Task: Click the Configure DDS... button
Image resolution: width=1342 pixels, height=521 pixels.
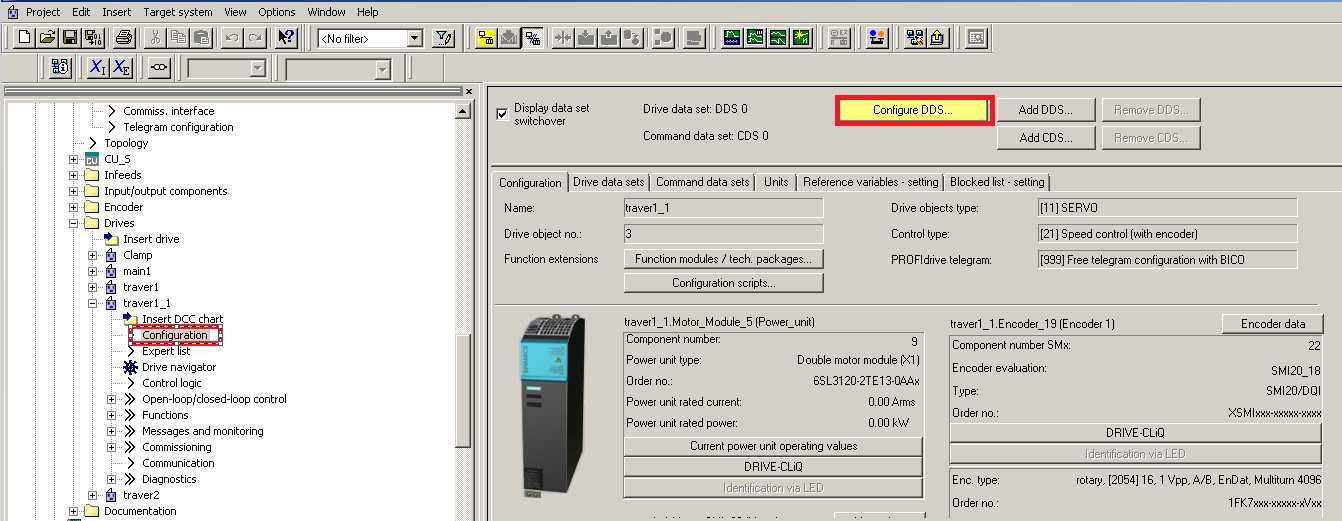Action: 913,110
